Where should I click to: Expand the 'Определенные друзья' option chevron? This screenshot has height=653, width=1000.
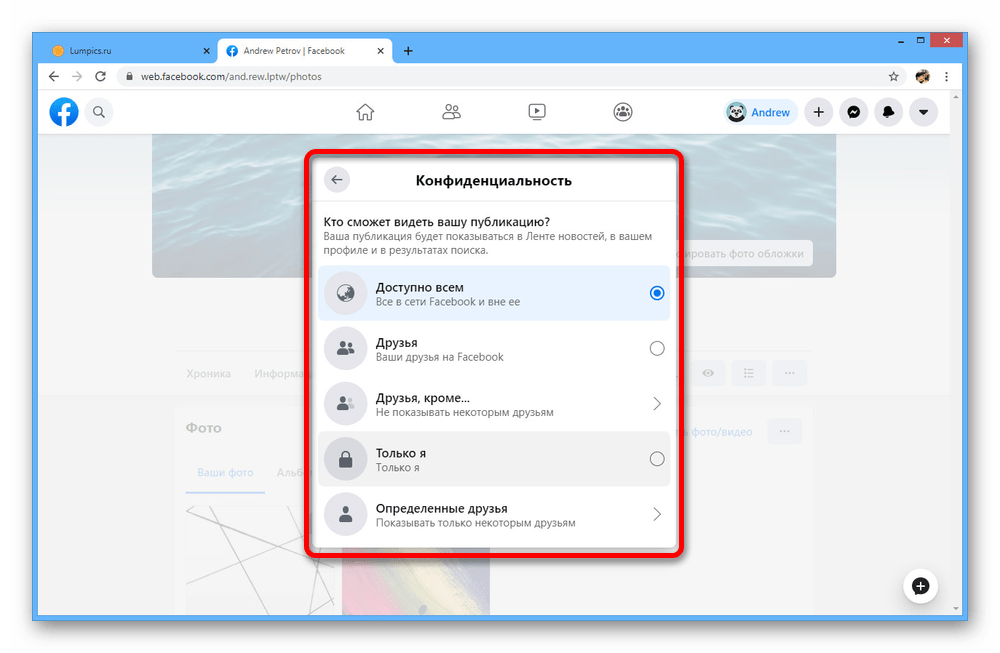656,514
